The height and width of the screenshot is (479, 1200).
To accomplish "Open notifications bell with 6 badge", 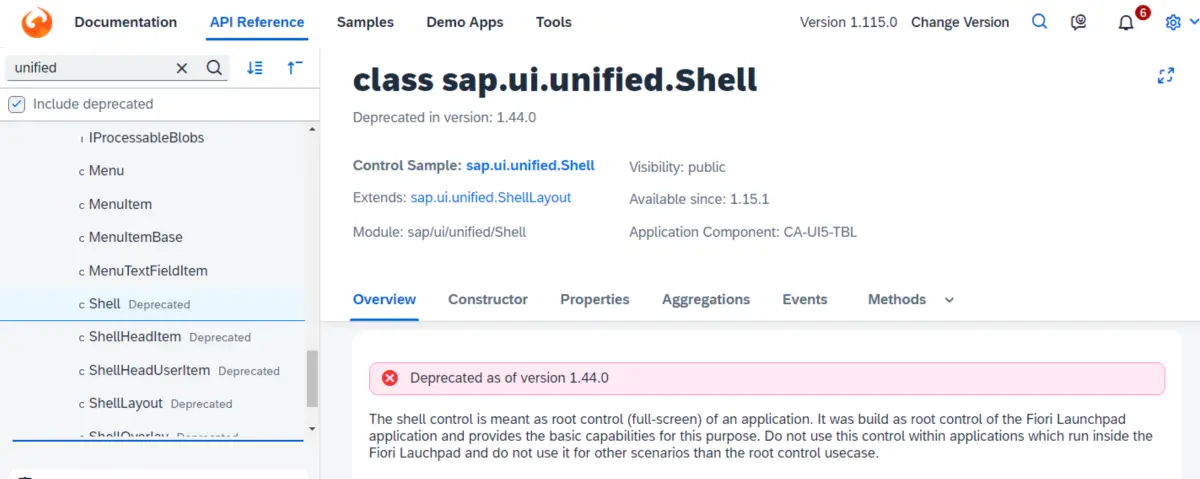I will tap(1126, 23).
